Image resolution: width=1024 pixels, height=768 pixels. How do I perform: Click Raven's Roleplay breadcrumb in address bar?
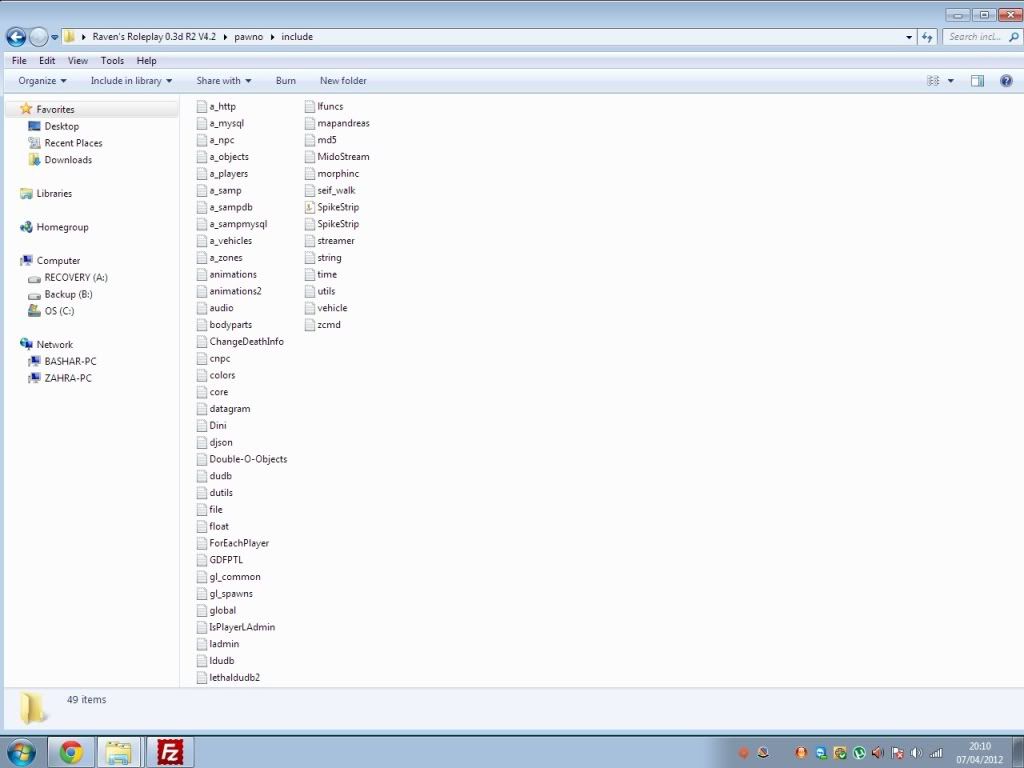(153, 37)
